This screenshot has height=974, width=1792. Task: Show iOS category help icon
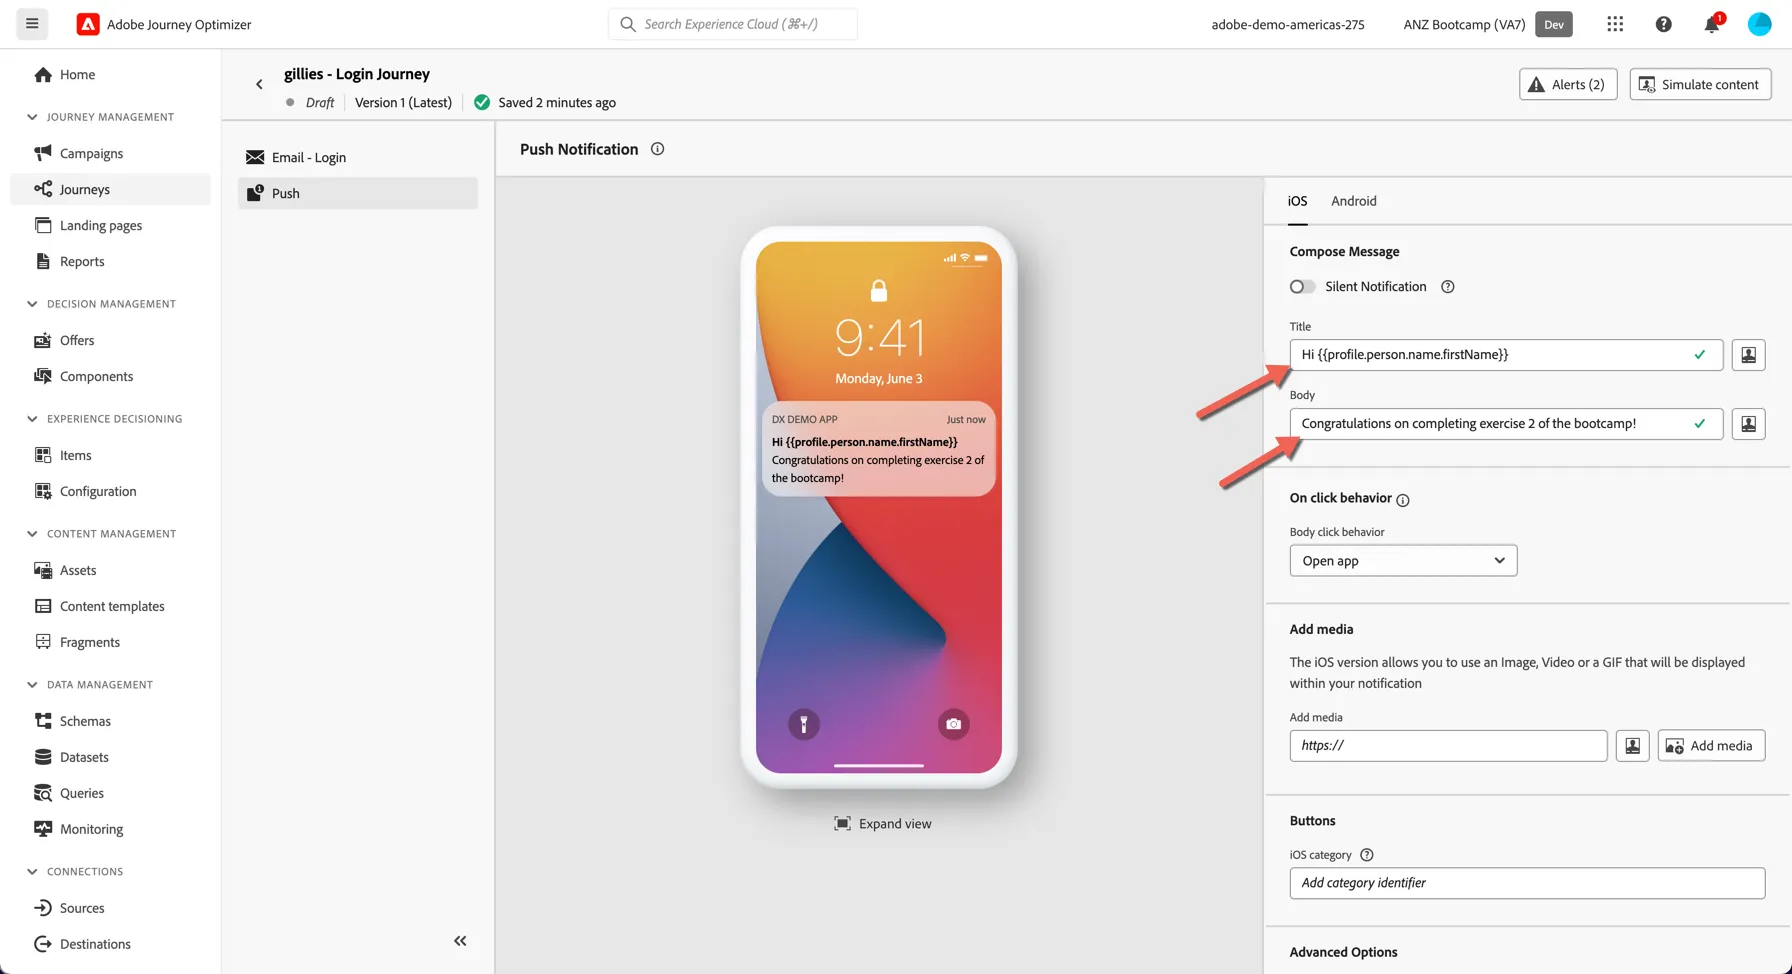(1366, 855)
